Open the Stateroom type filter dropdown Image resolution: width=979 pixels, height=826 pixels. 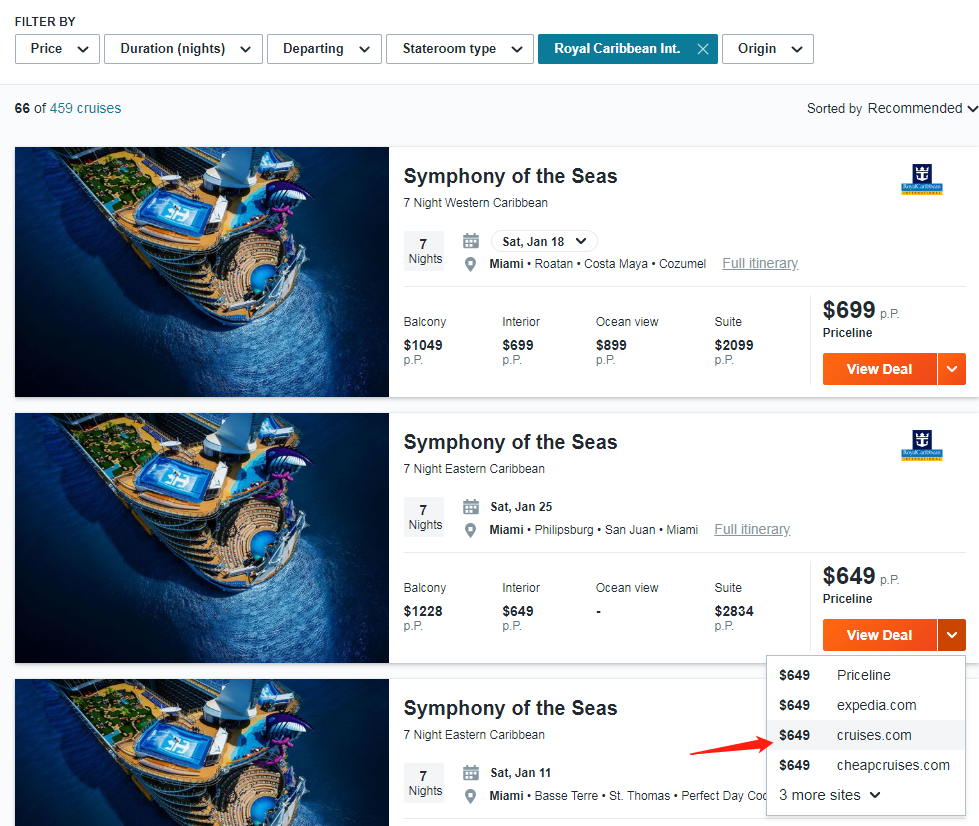[x=460, y=49]
